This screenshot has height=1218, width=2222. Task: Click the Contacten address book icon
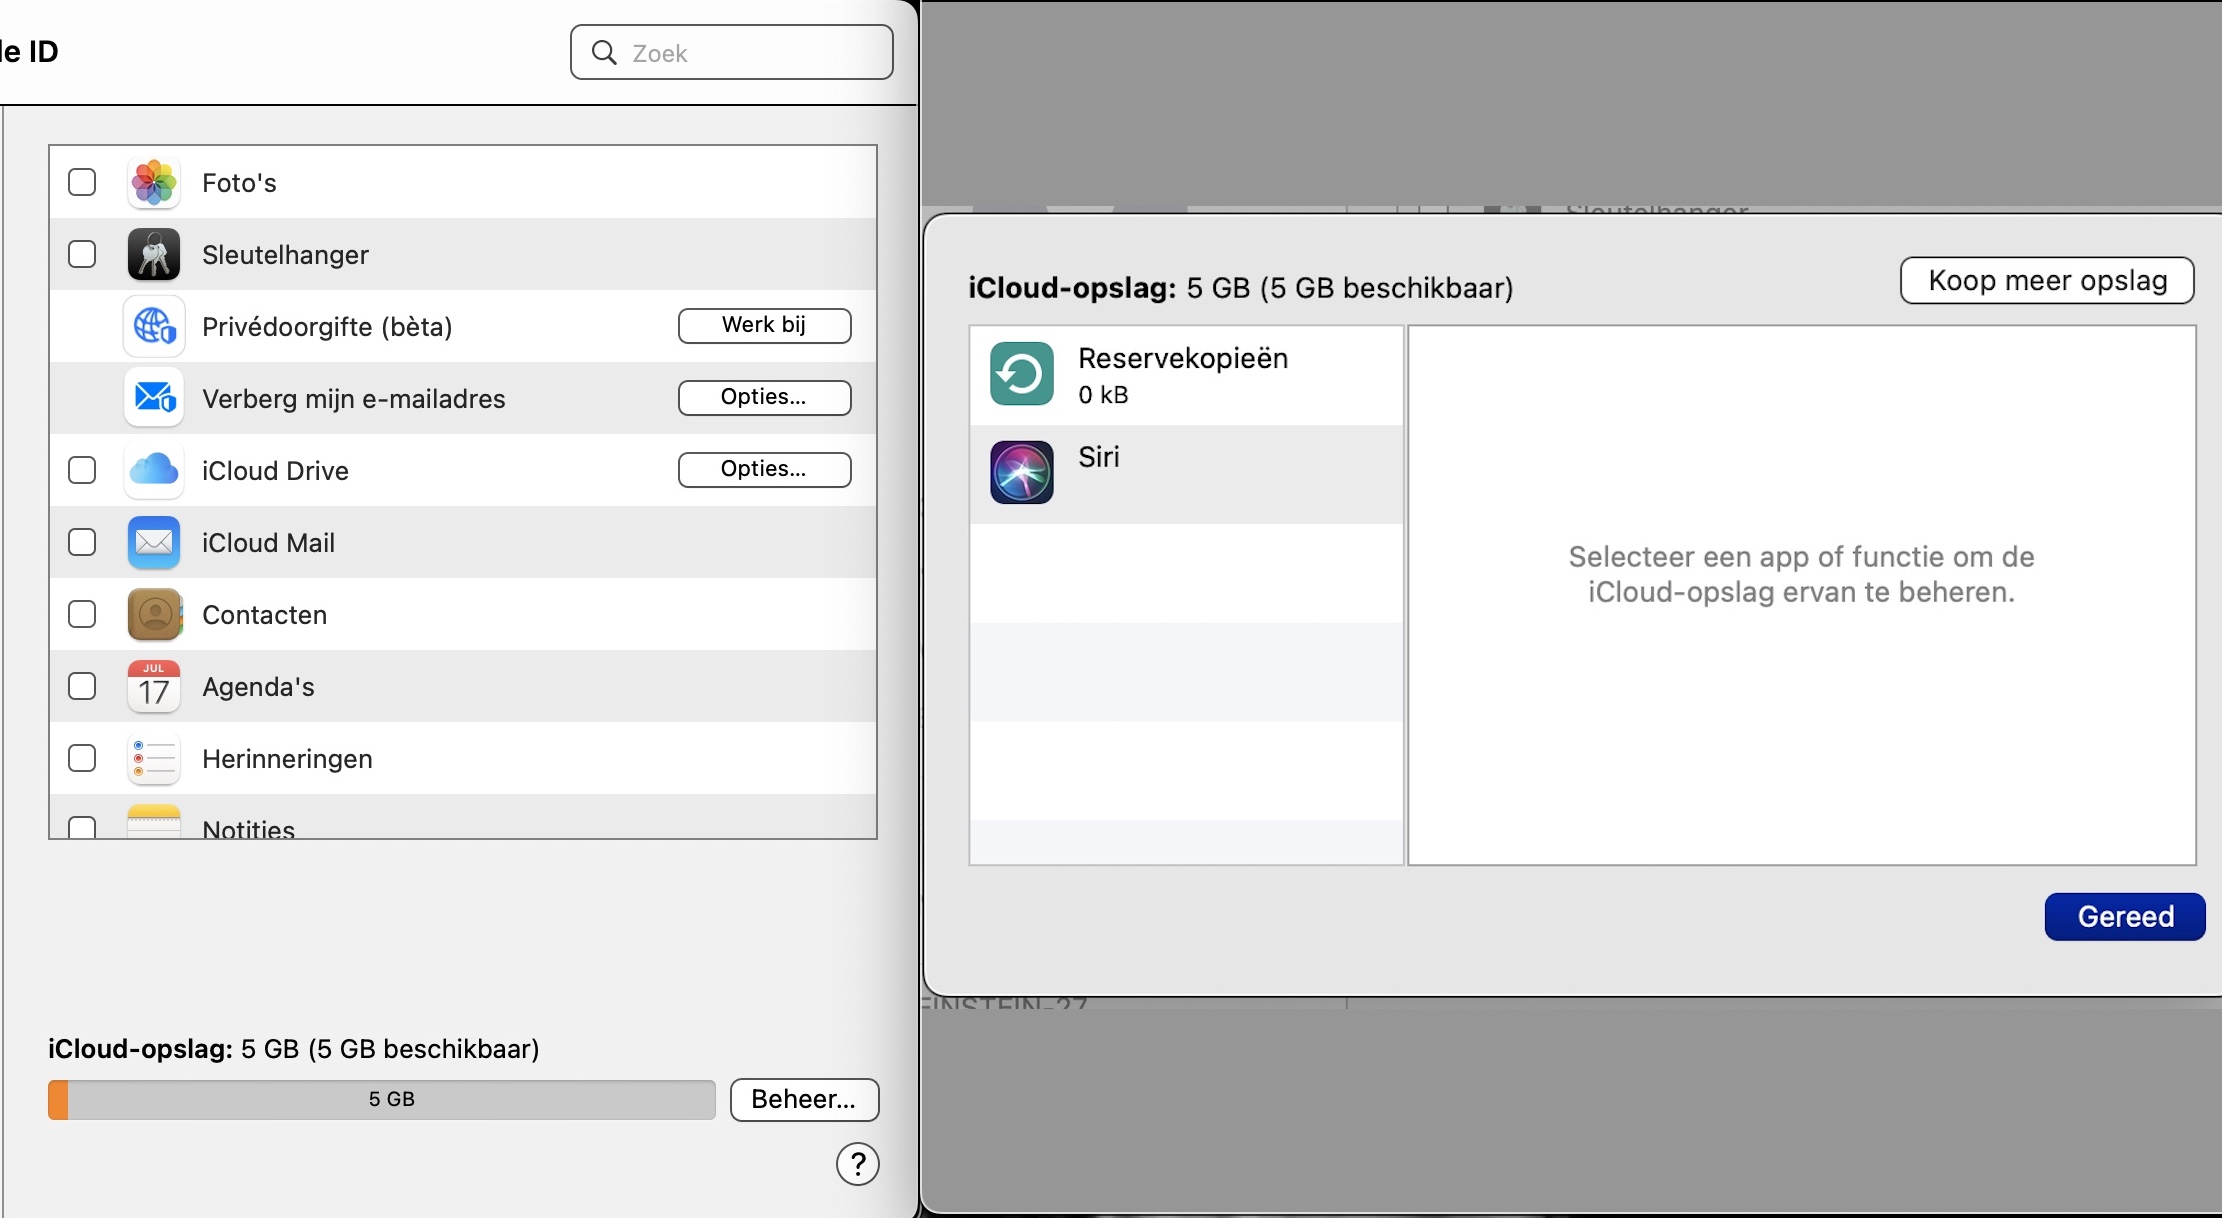coord(154,614)
